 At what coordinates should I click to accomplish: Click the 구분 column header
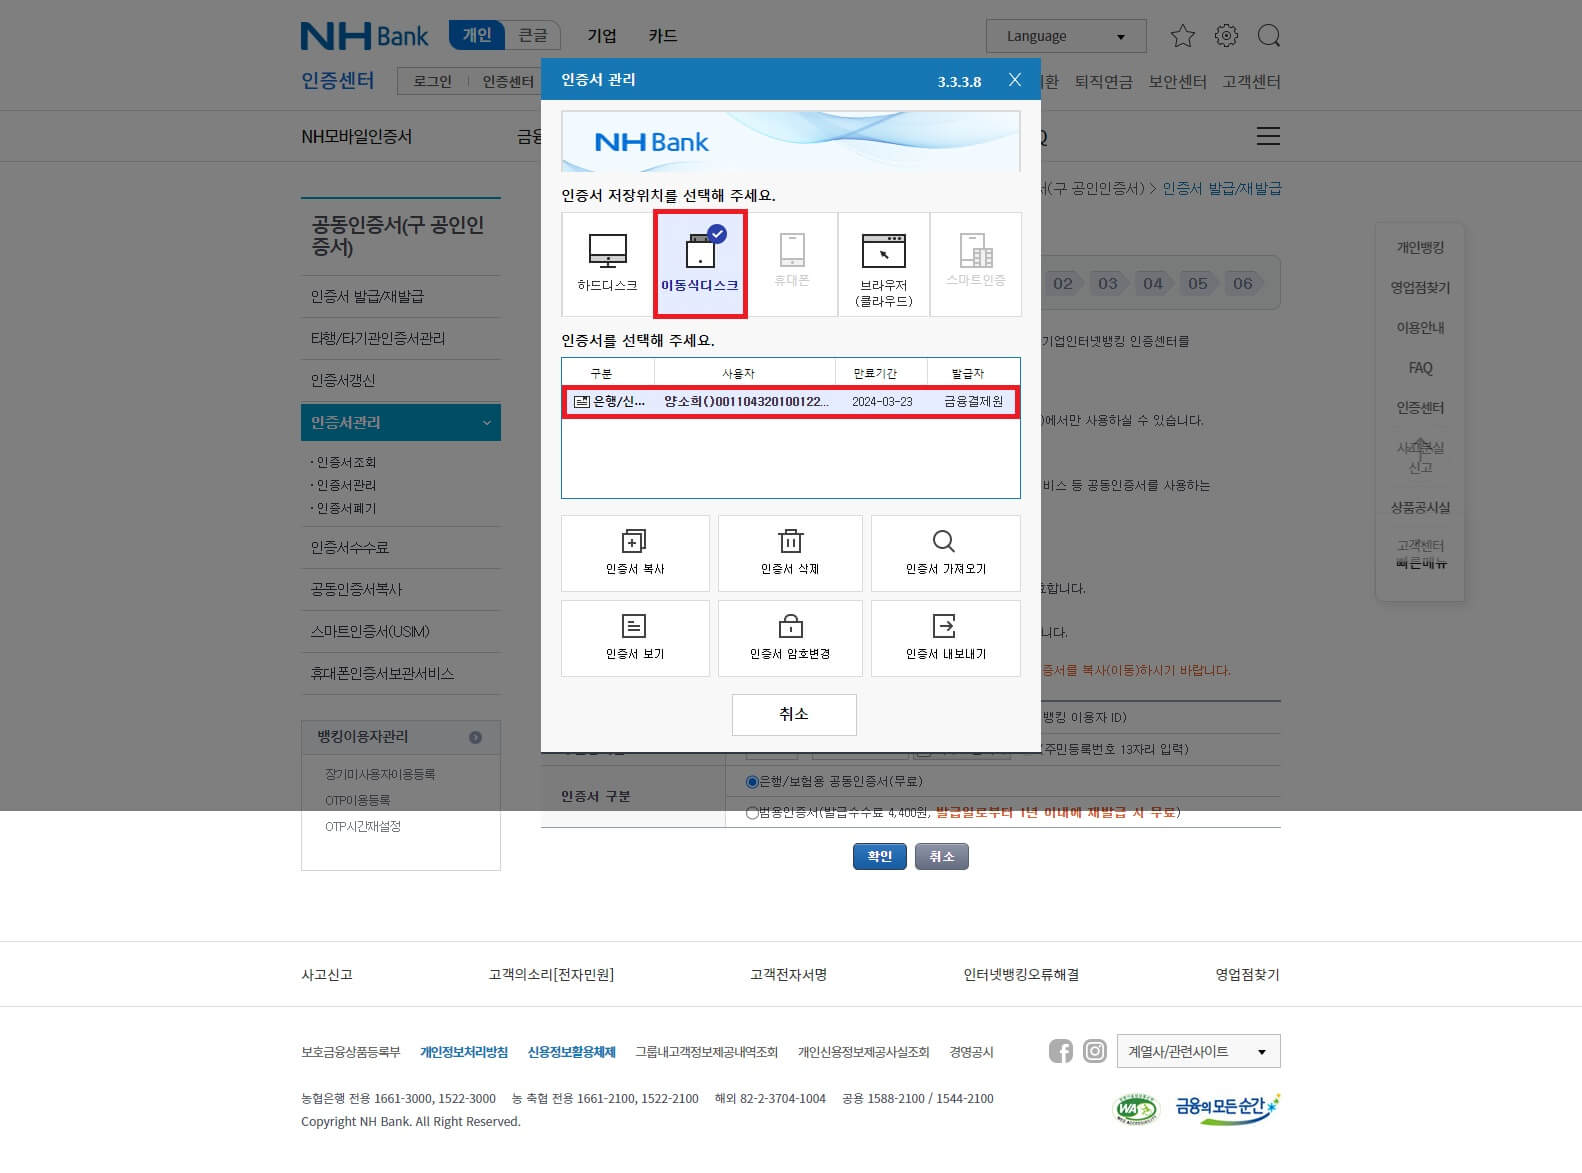601,373
